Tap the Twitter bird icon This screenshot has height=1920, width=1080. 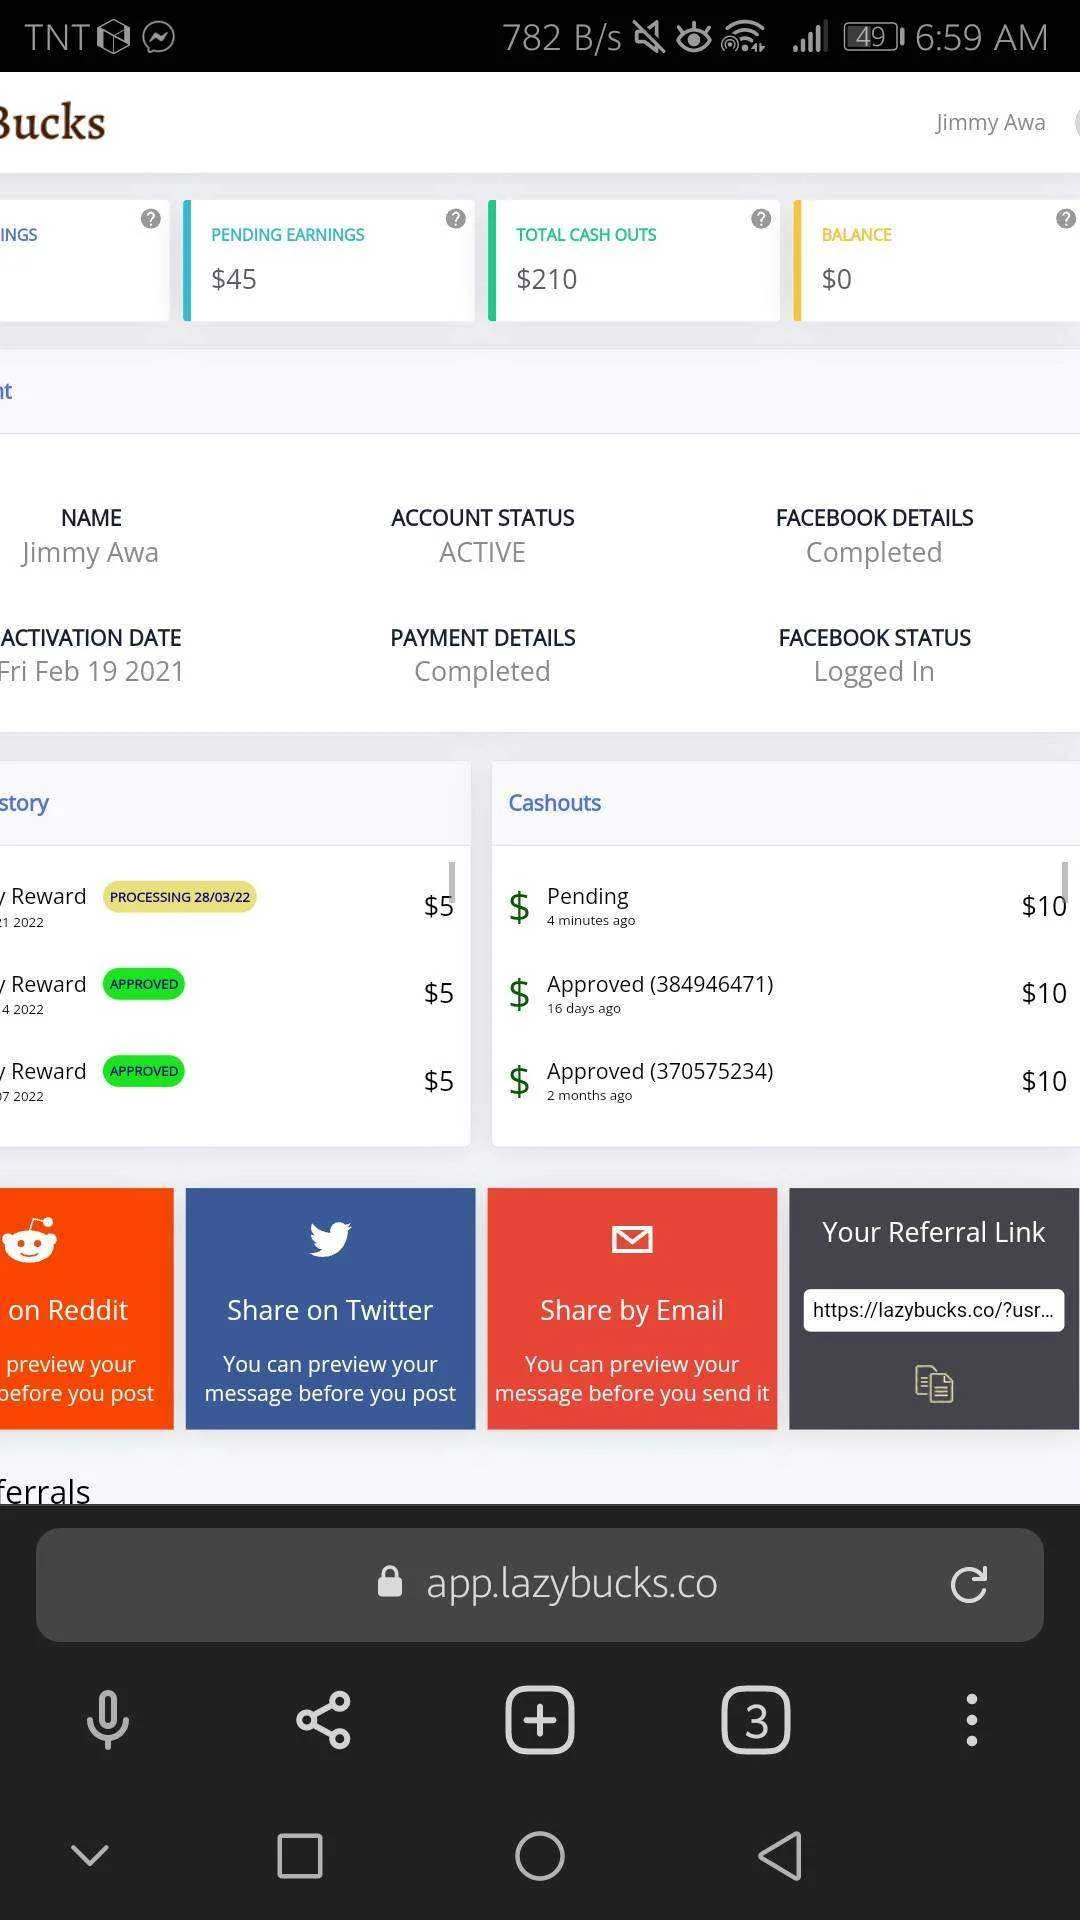click(330, 1239)
